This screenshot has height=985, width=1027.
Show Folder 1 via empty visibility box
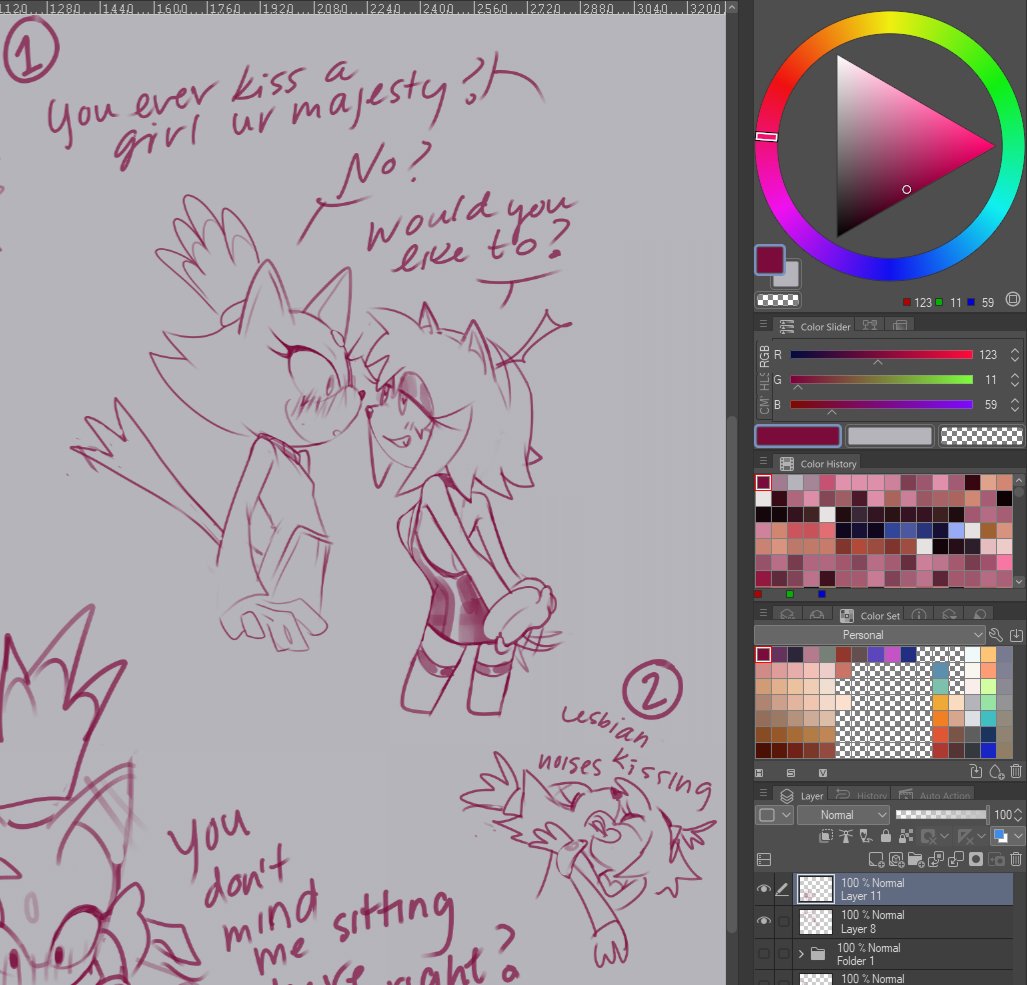[x=764, y=954]
